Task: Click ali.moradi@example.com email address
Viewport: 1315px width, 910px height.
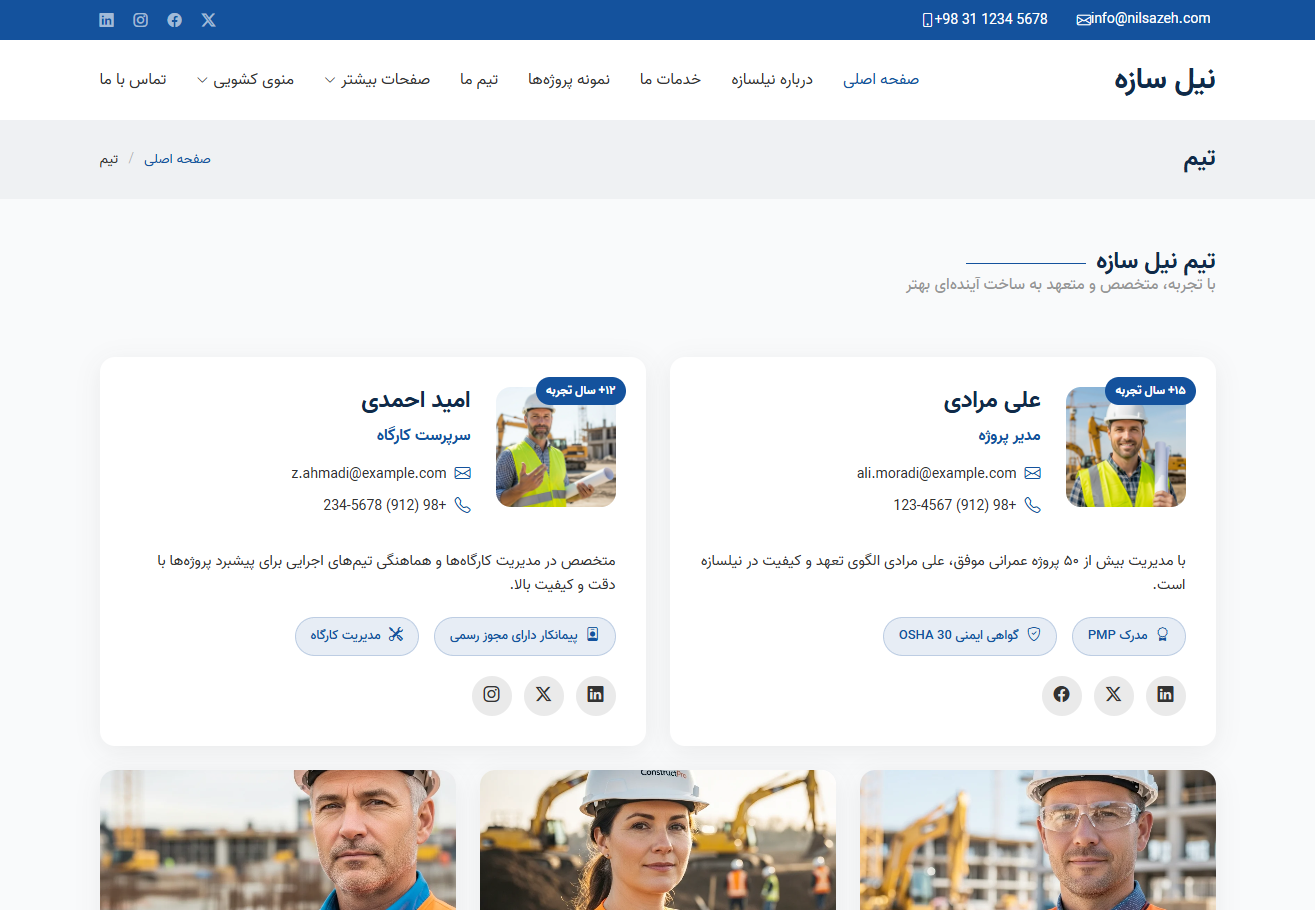Action: (936, 473)
